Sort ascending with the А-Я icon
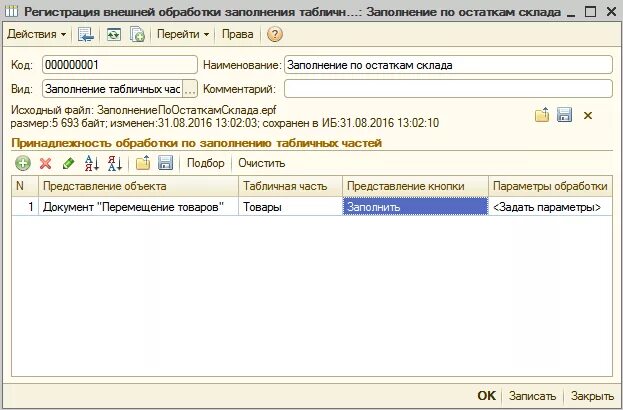 click(x=92, y=163)
